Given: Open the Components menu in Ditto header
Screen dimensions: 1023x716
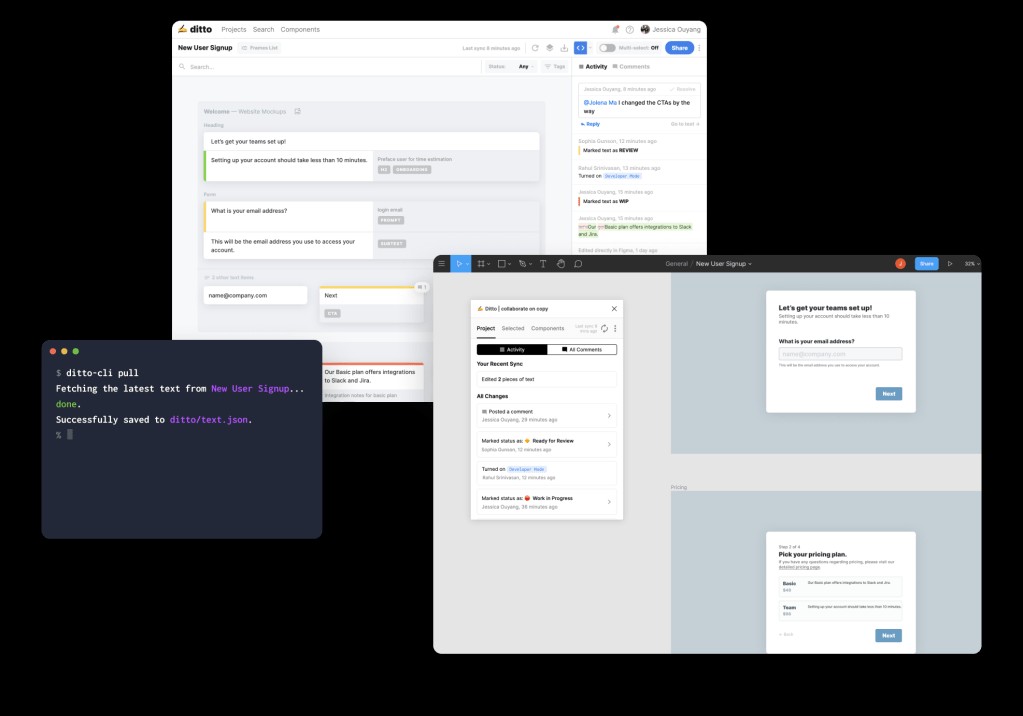Looking at the screenshot, I should tap(300, 29).
